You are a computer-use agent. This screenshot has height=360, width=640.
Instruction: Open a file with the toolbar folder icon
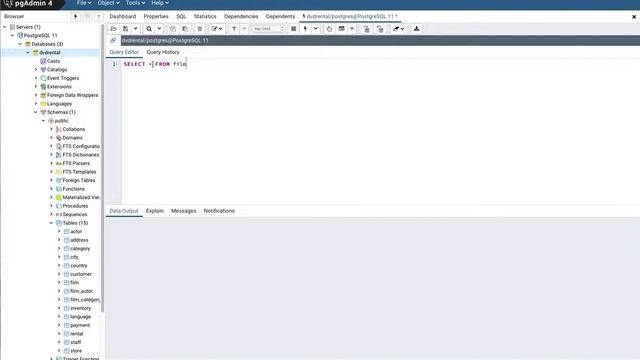point(113,29)
